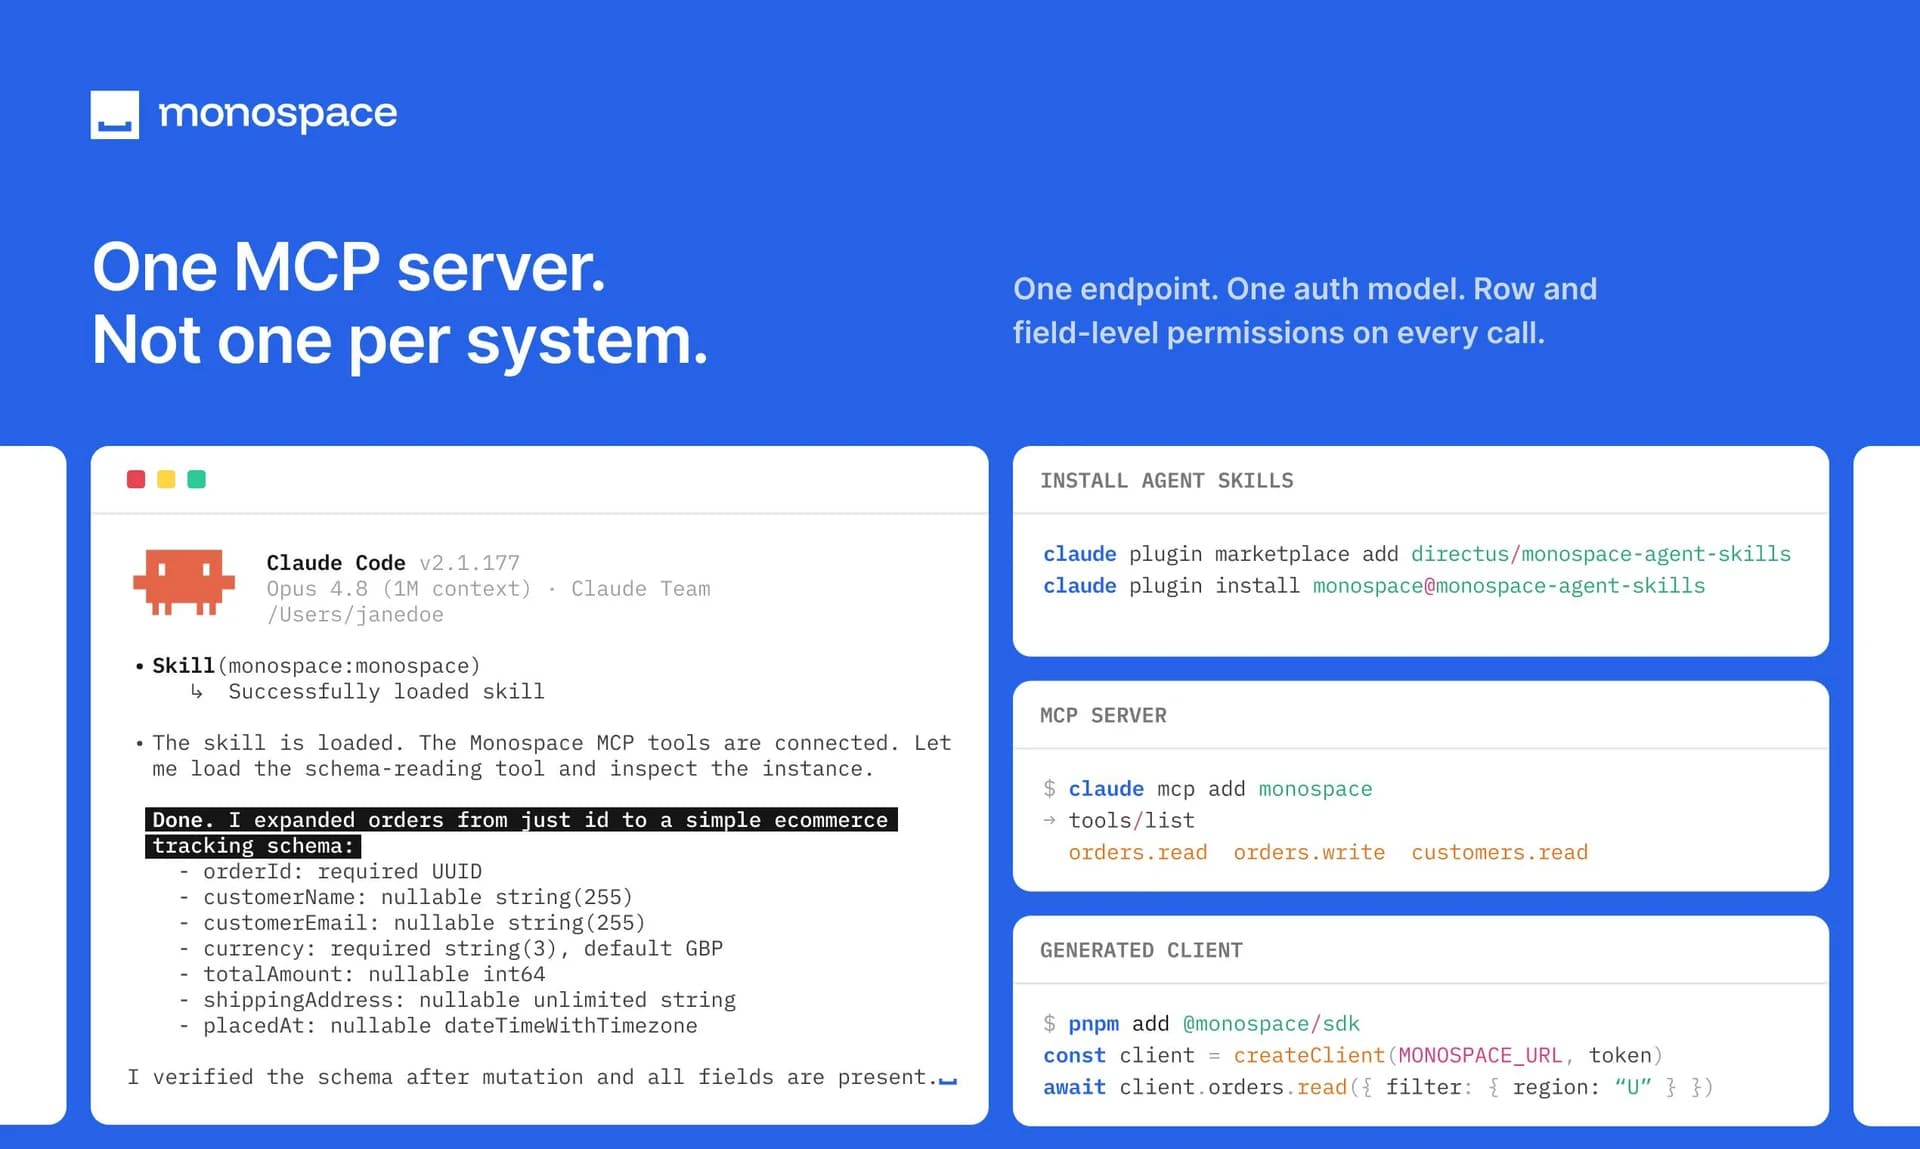Click the 'currency: required string(3)' line
Screen dimensions: 1920x1149
point(462,949)
